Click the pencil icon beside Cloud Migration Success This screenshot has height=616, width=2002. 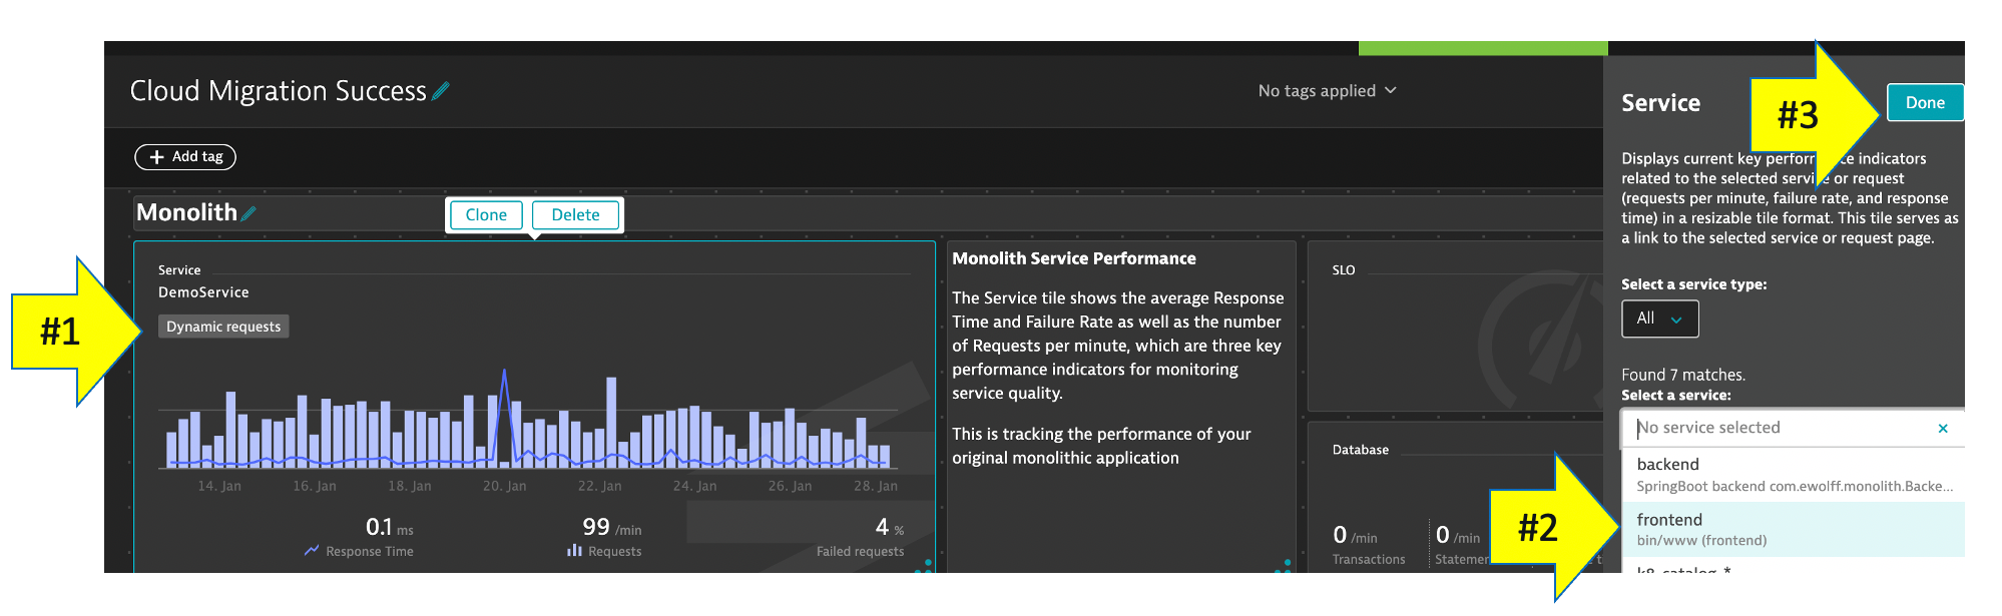pos(441,91)
